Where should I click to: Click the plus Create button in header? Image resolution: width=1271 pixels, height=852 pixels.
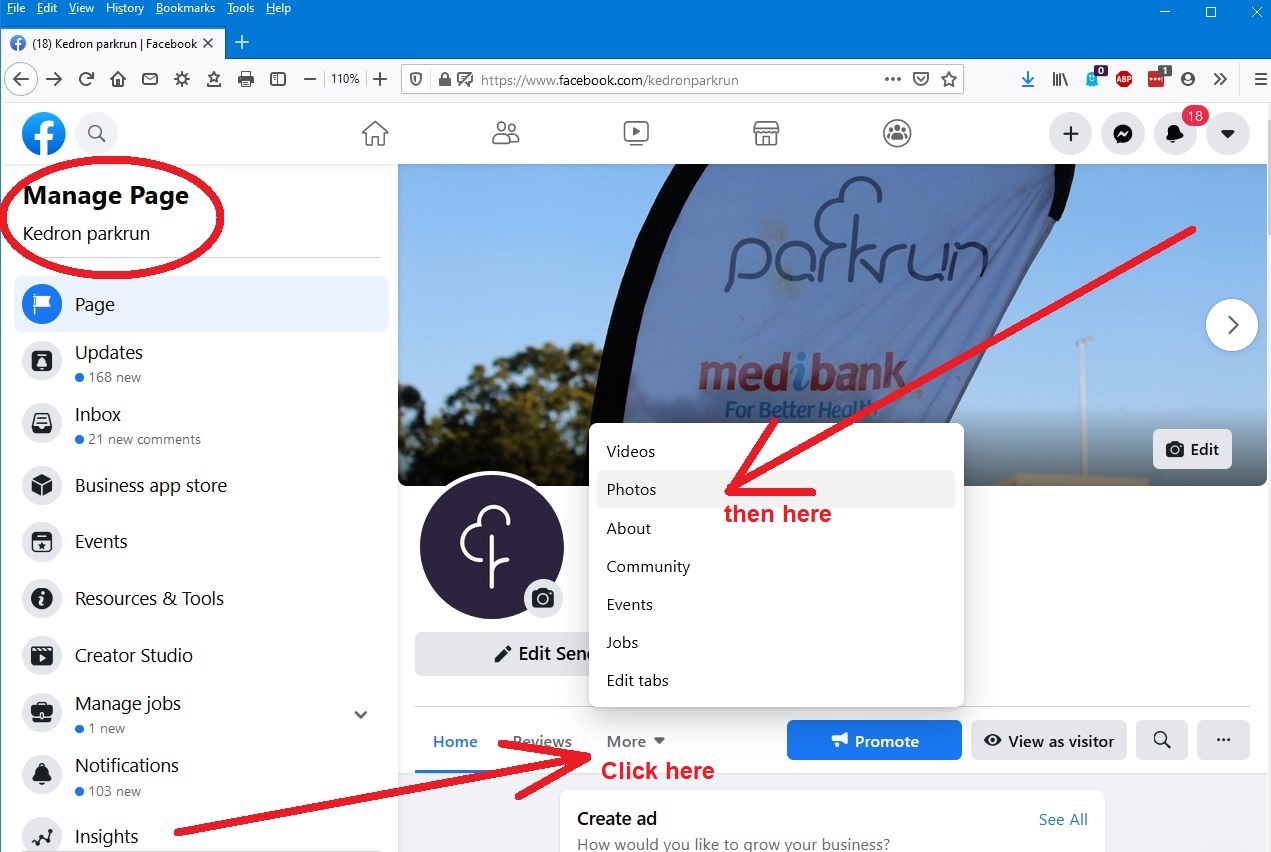tap(1070, 134)
